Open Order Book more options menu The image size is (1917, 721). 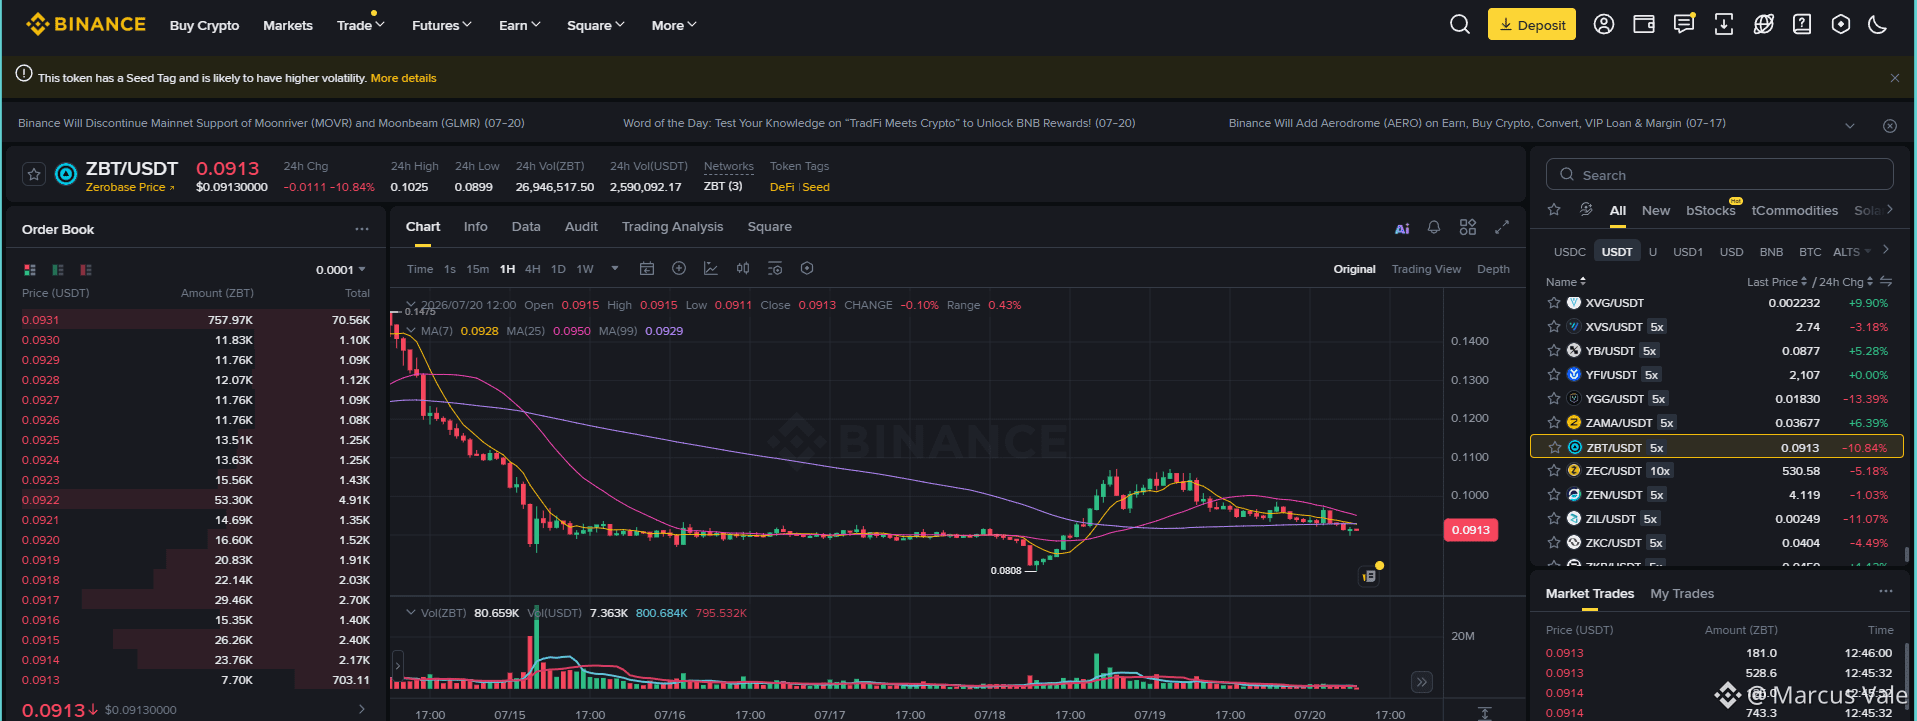pyautogui.click(x=362, y=229)
